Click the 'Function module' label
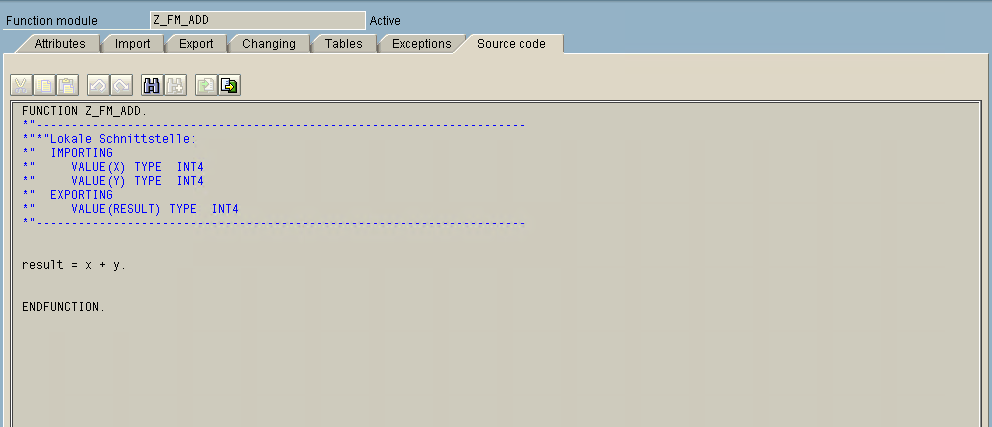 52,21
